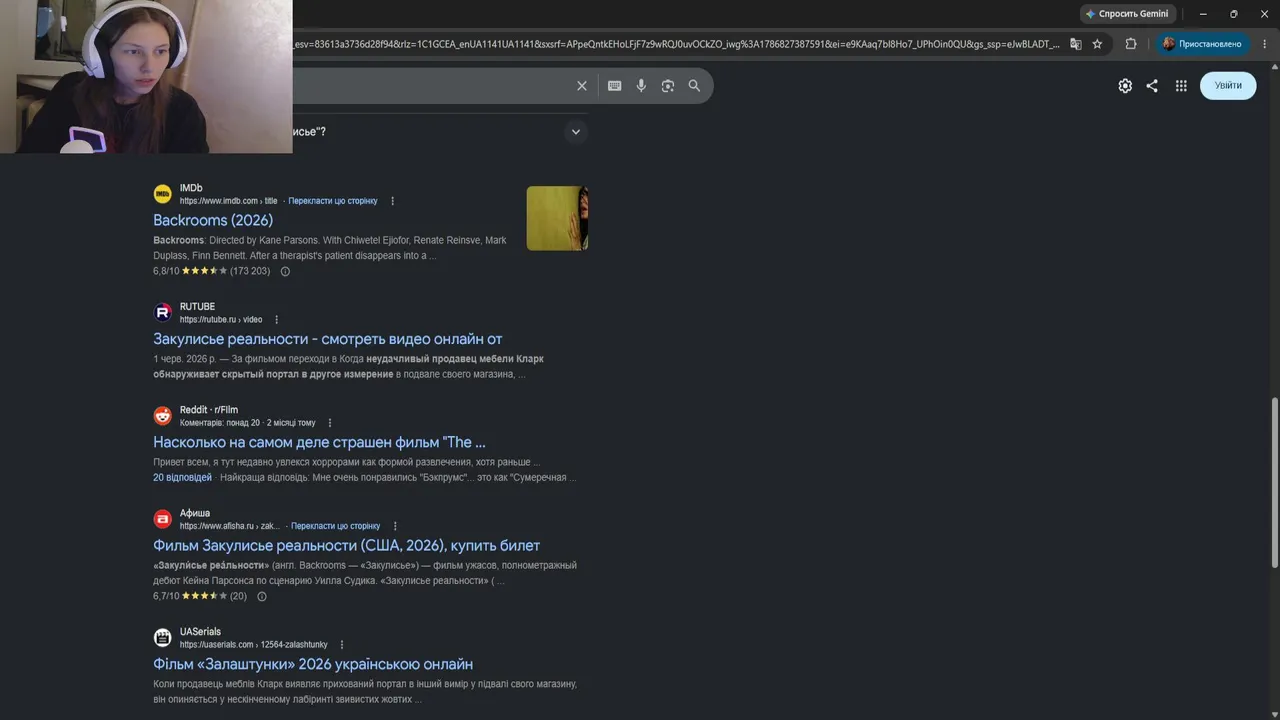Click the Уйти button

[1228, 86]
